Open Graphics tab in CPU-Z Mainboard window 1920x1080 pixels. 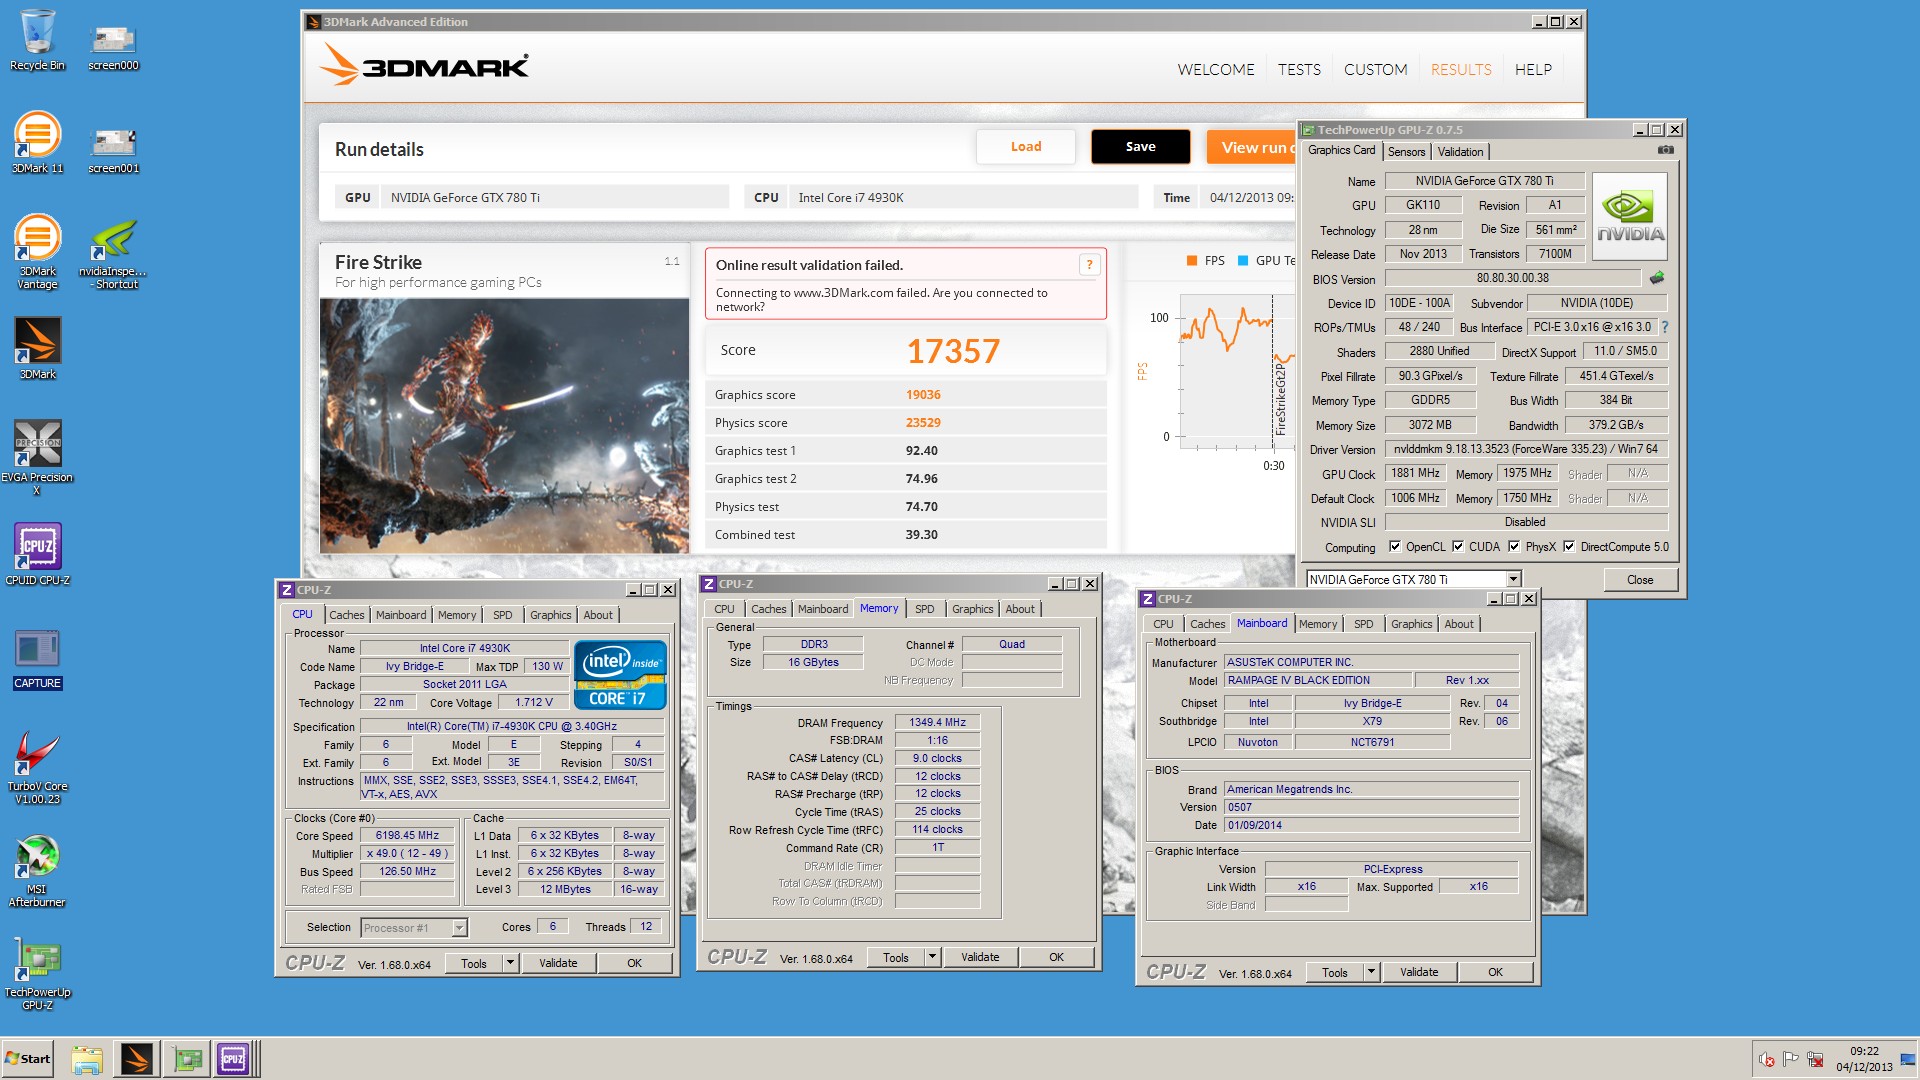[1411, 624]
